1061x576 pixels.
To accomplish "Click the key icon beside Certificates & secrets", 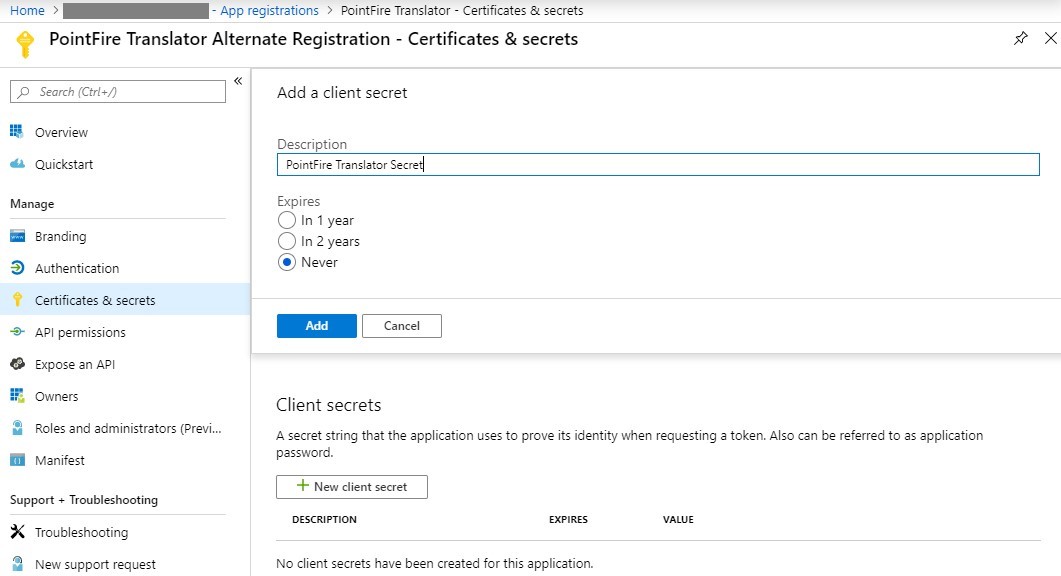I will click(x=18, y=300).
